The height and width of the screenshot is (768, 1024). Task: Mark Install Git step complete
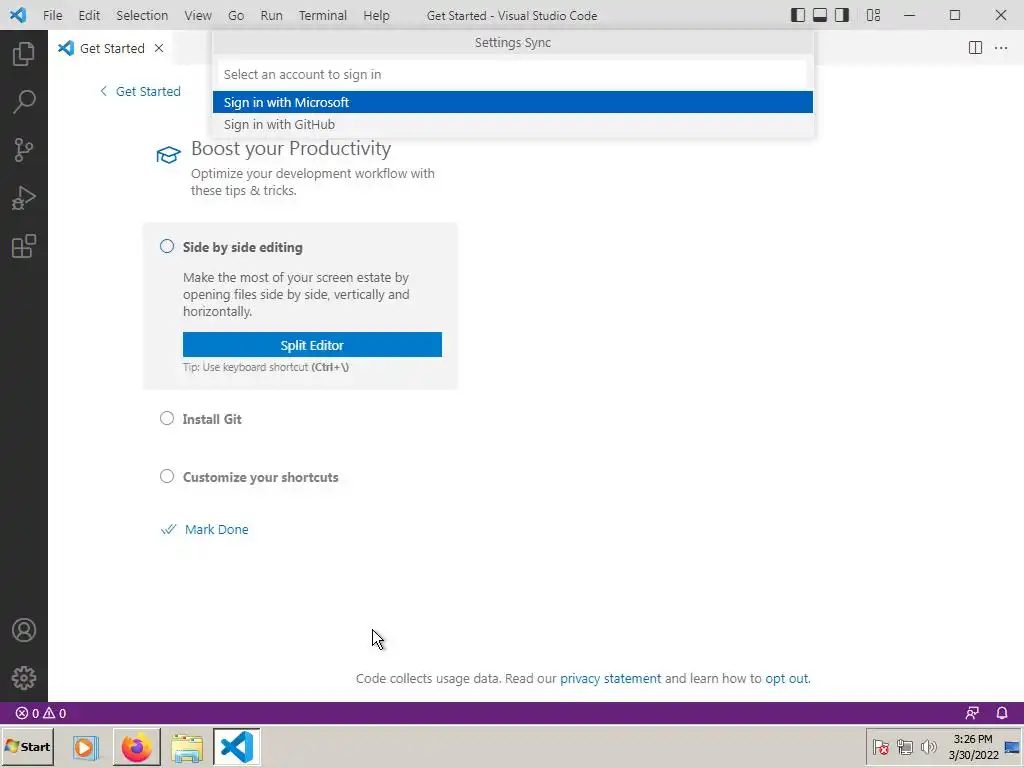(167, 418)
